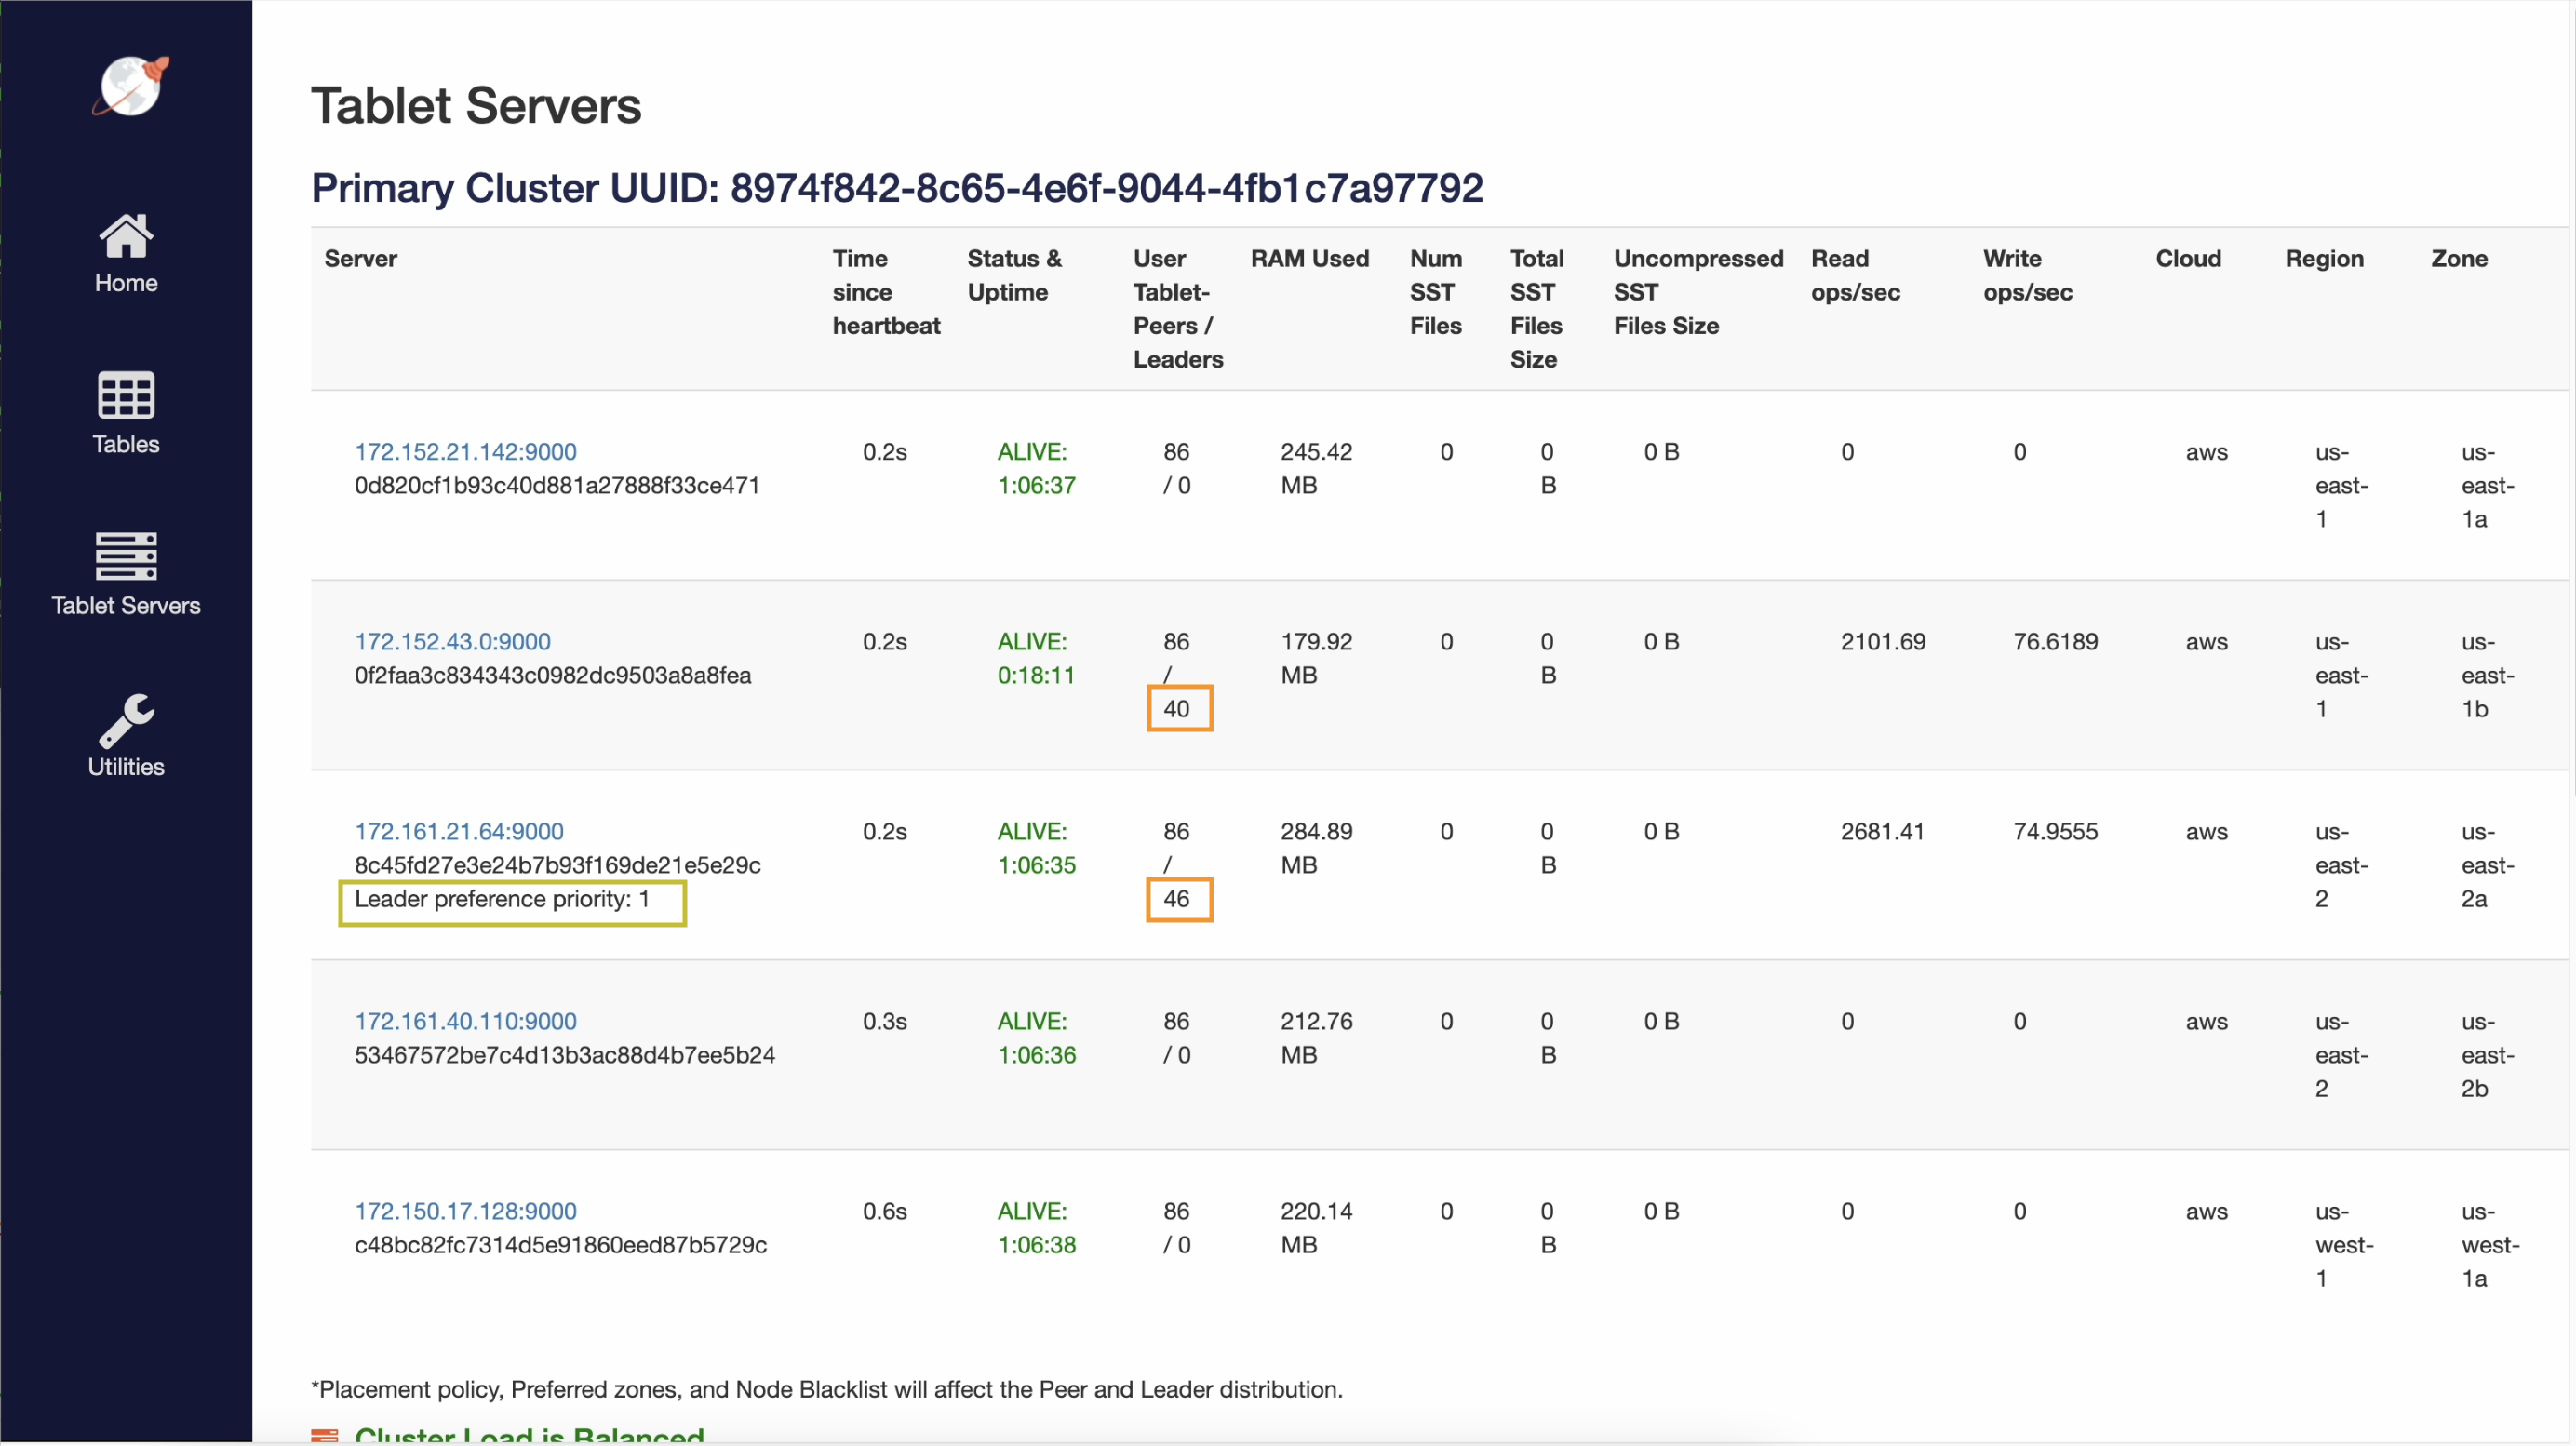Open the us-west server 172.150.17.128:9000
Image resolution: width=2576 pixels, height=1446 pixels.
point(465,1211)
